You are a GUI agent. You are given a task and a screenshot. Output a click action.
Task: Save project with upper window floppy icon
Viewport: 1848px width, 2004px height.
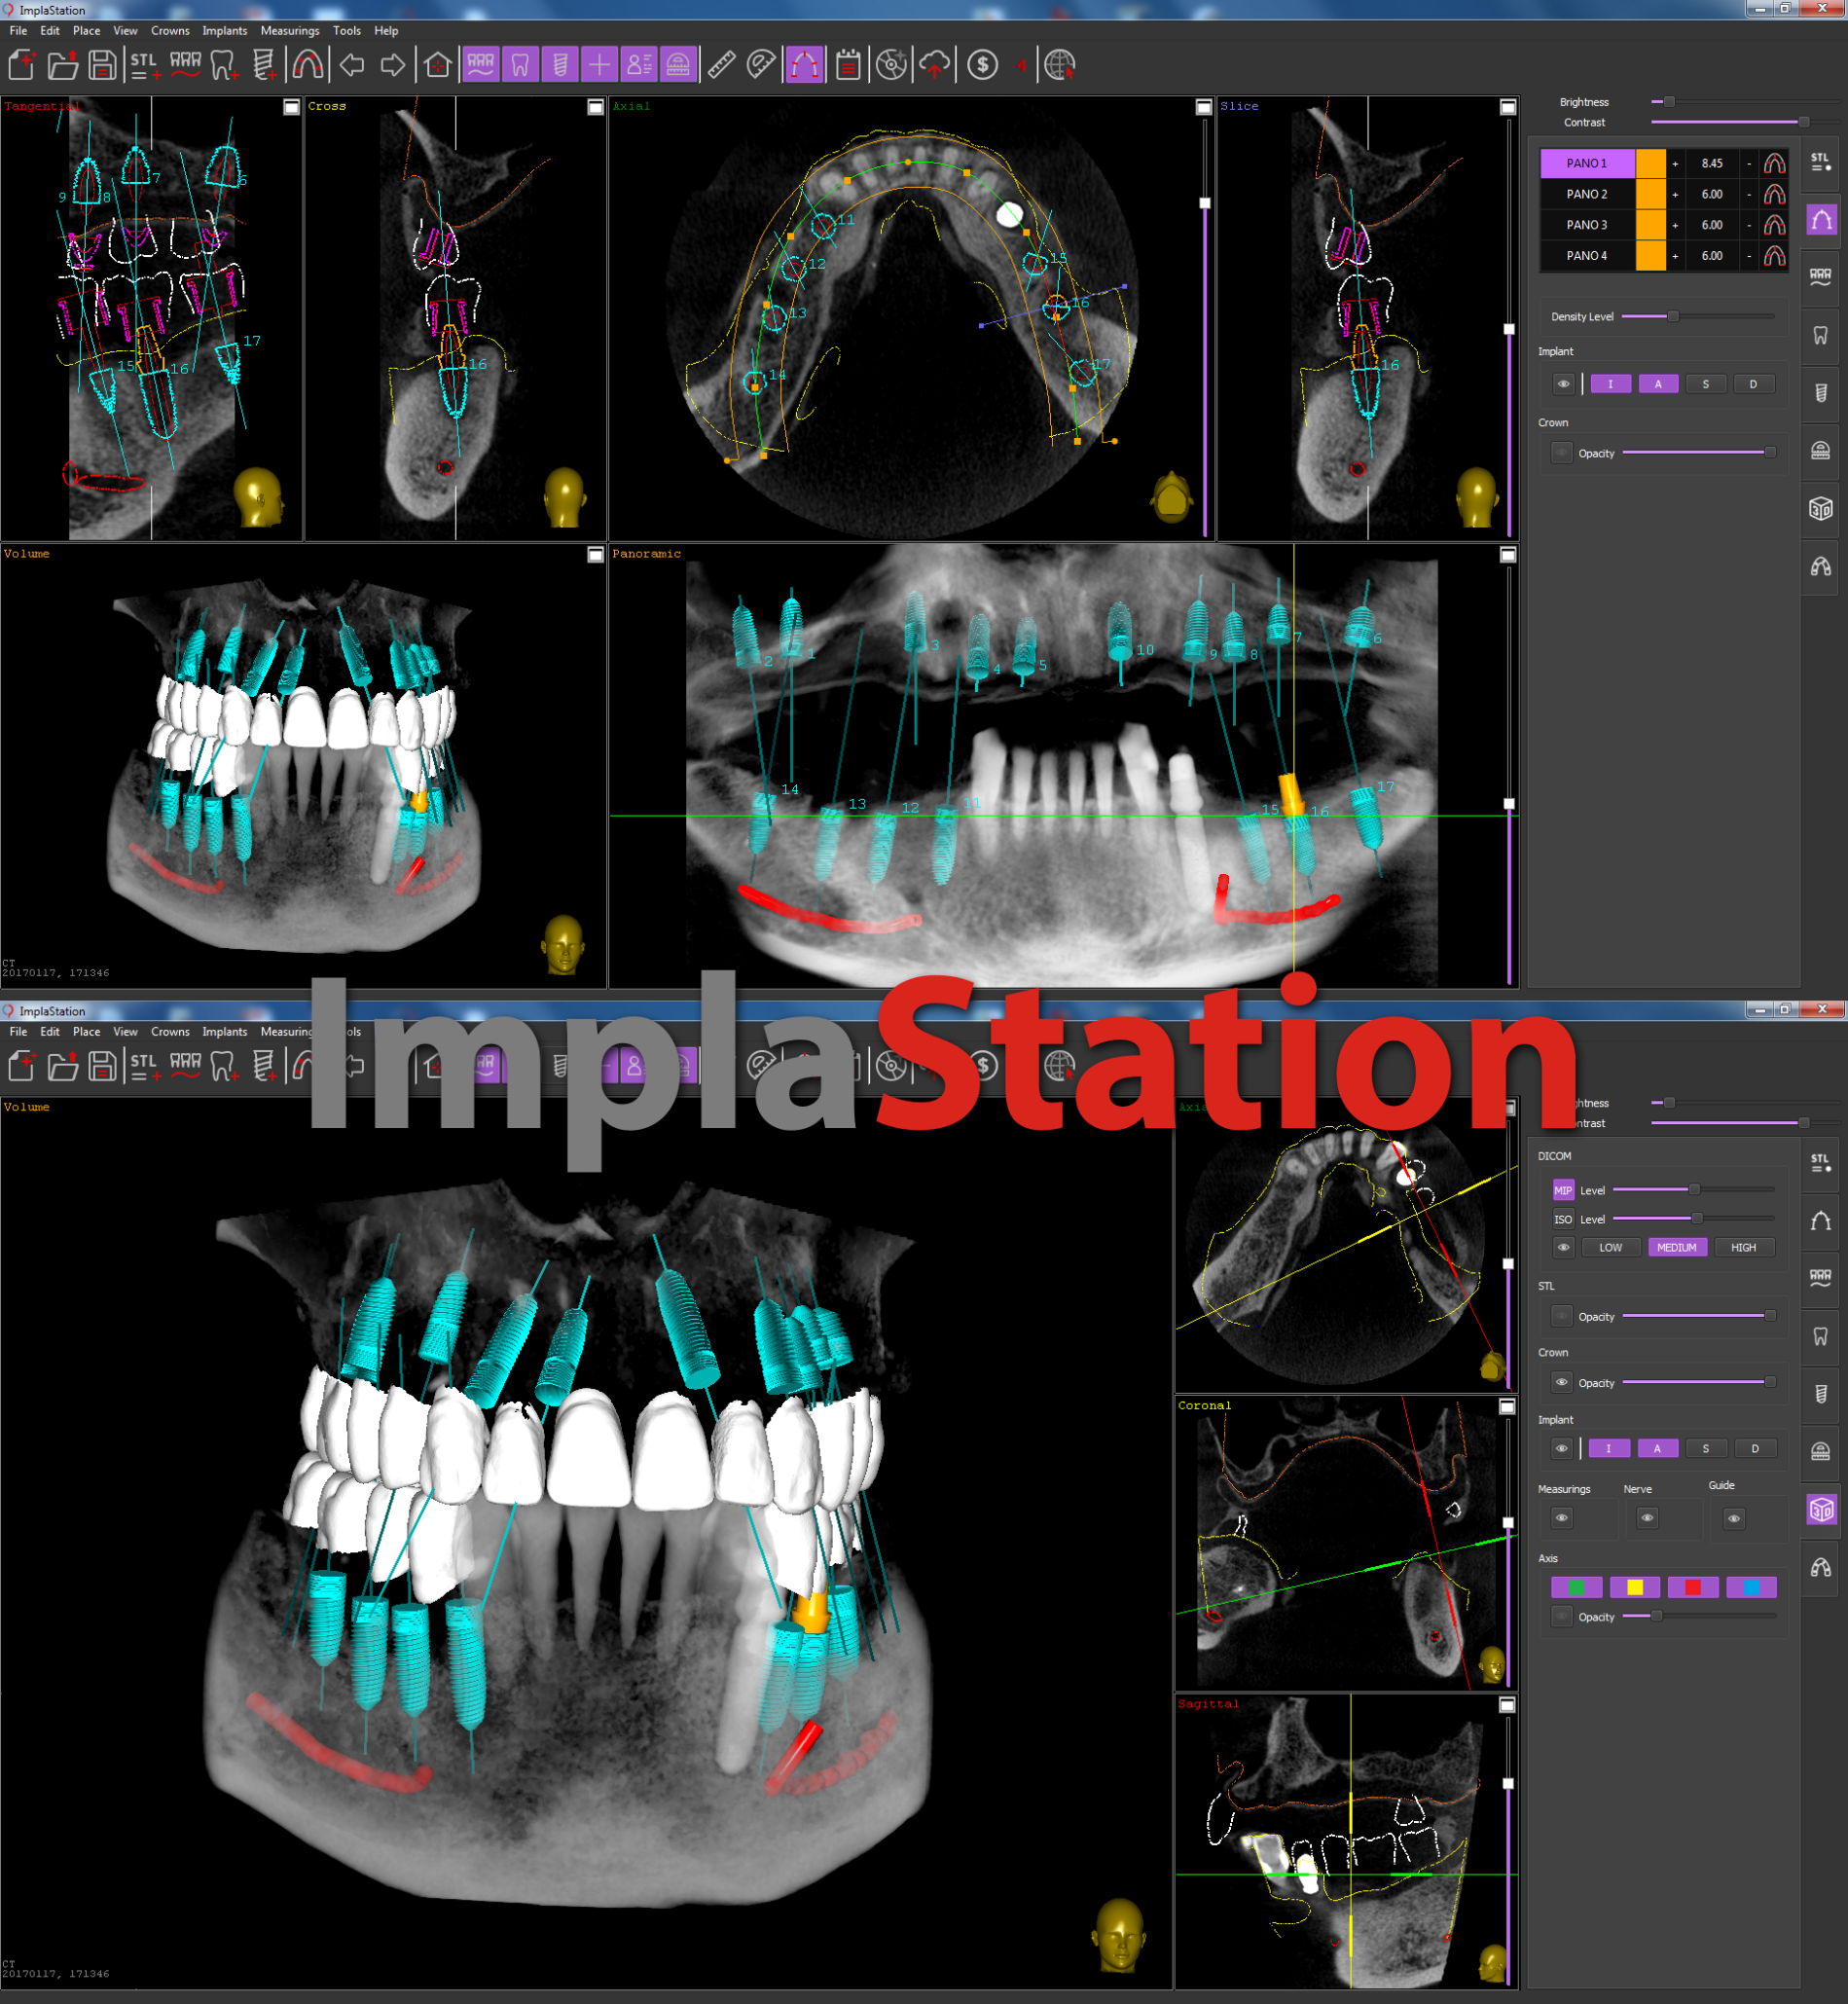pos(101,65)
